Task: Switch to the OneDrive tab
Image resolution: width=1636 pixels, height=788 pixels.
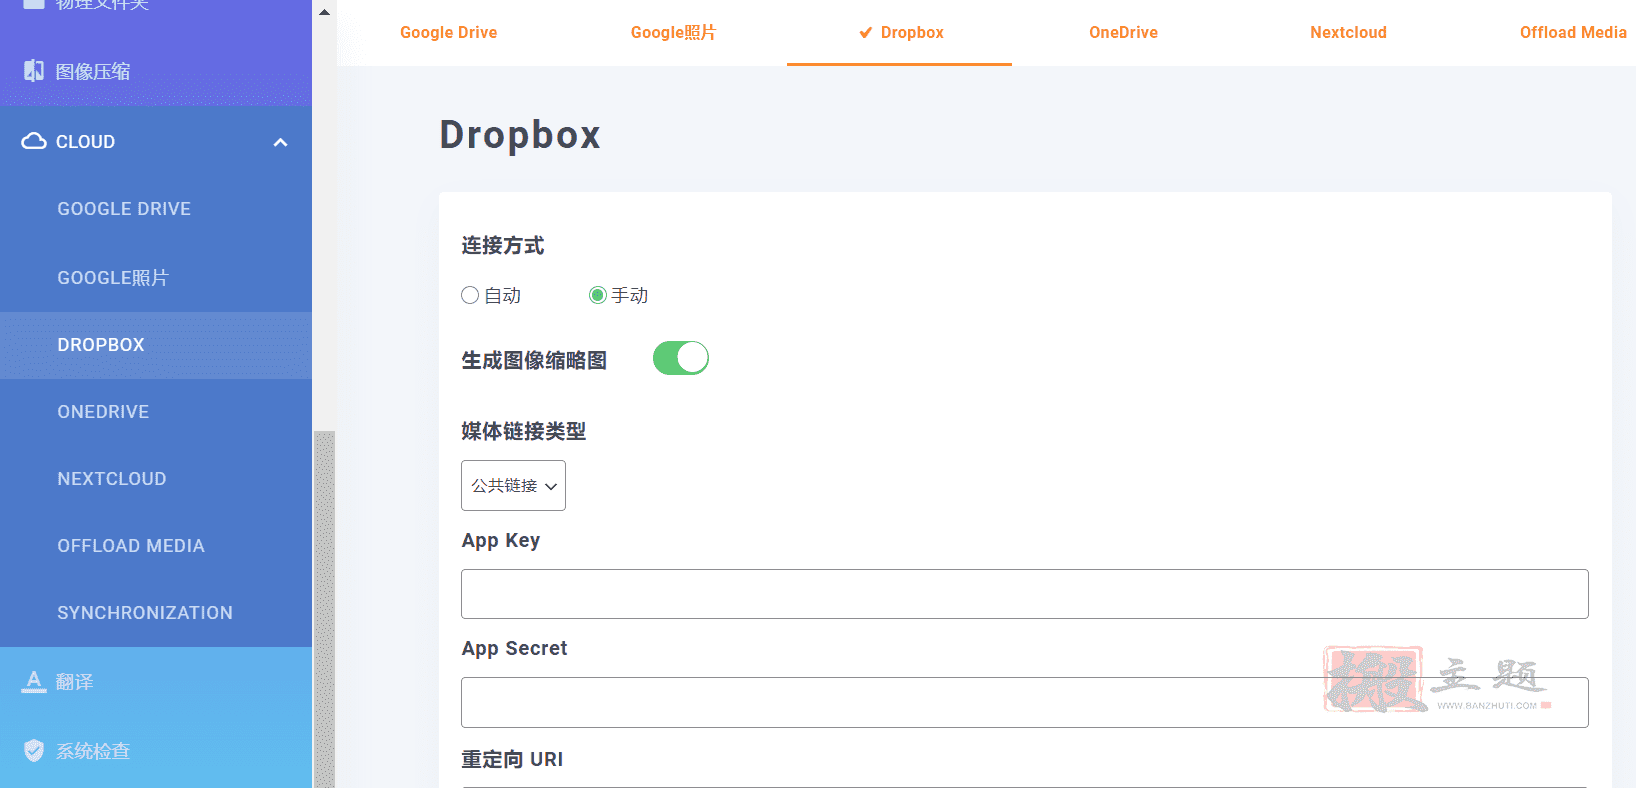Action: click(x=1124, y=33)
